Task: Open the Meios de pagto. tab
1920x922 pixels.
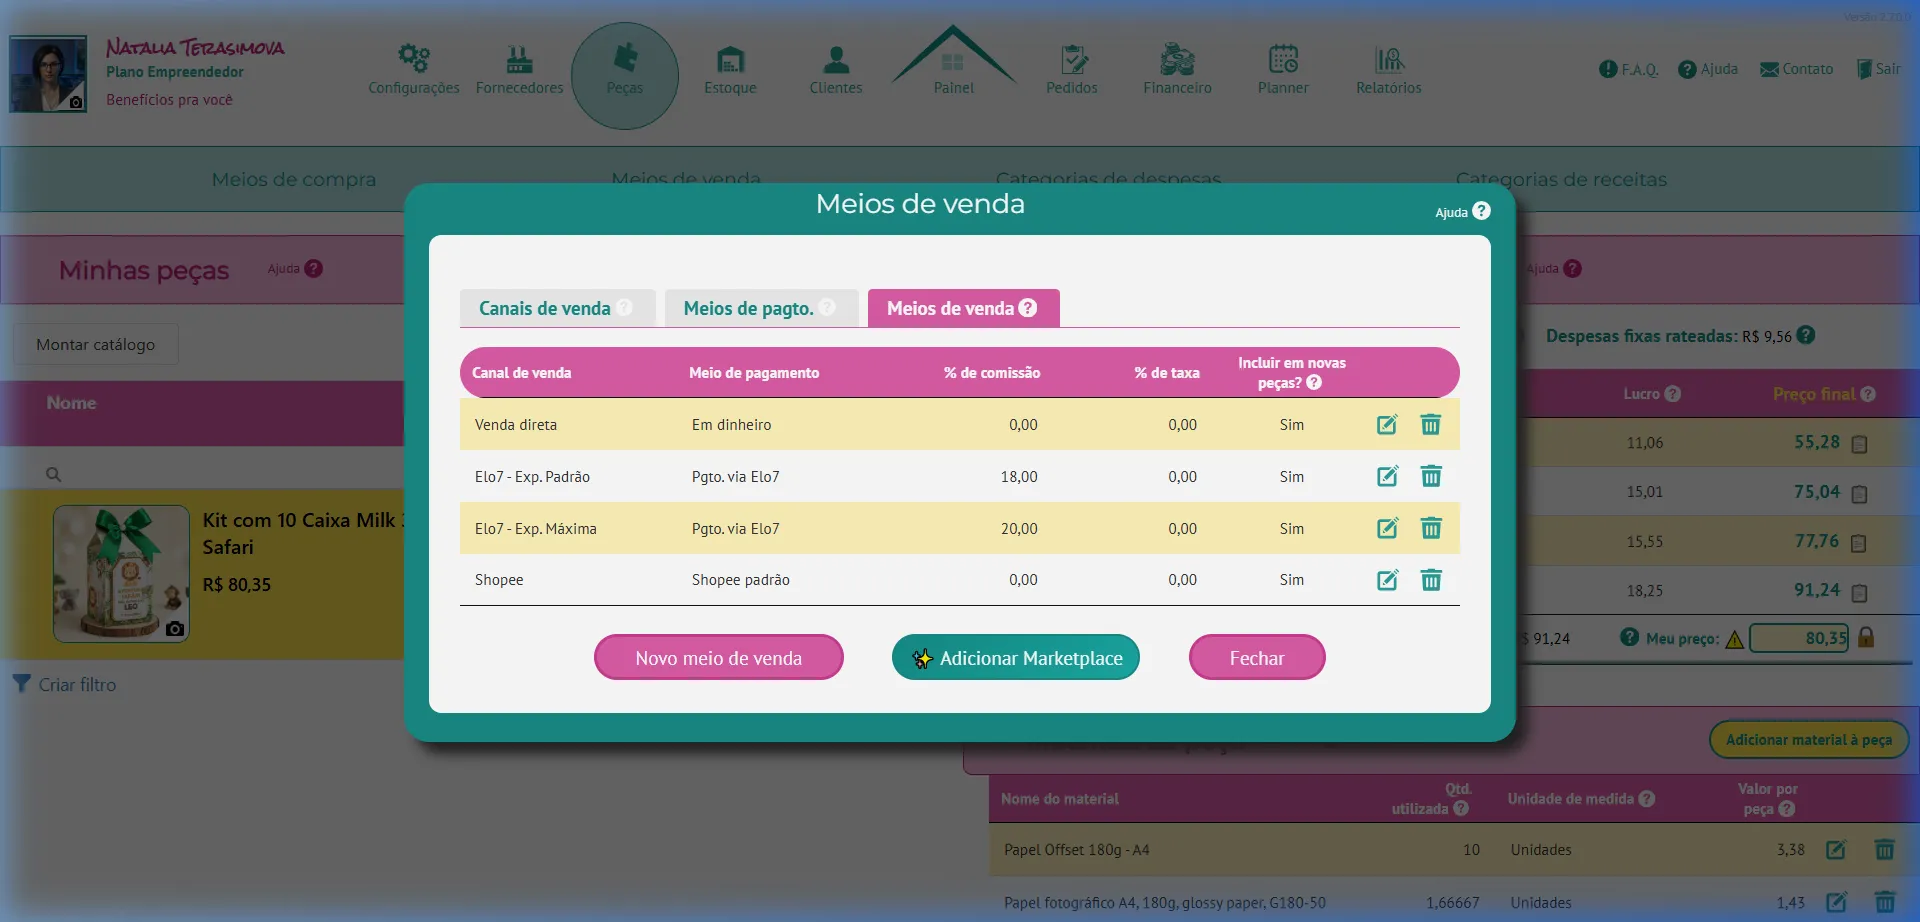Action: (750, 308)
